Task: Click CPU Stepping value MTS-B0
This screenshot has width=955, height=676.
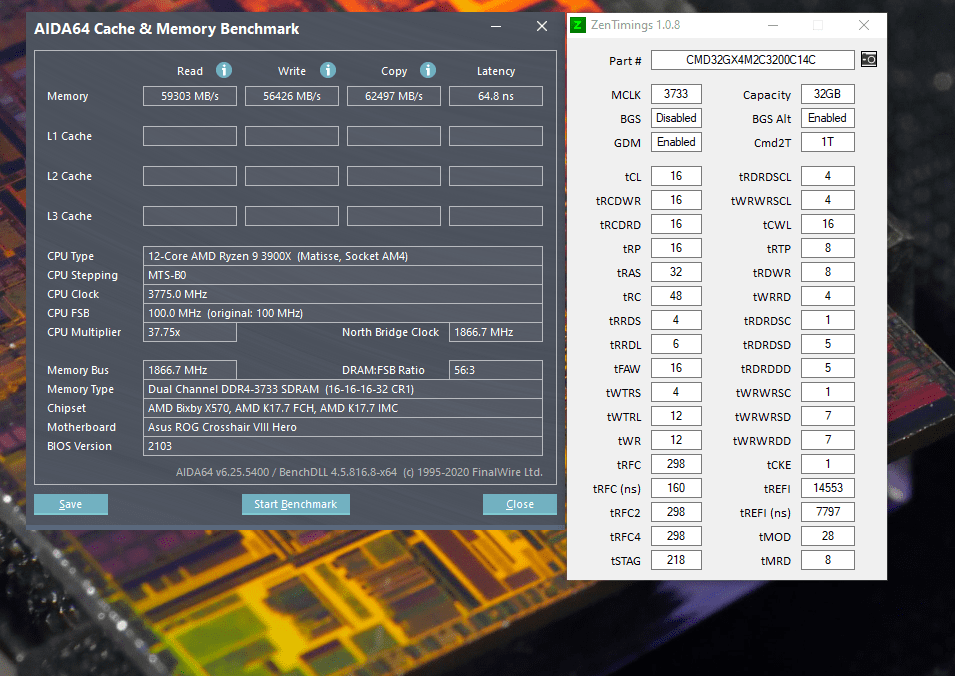Action: 342,275
